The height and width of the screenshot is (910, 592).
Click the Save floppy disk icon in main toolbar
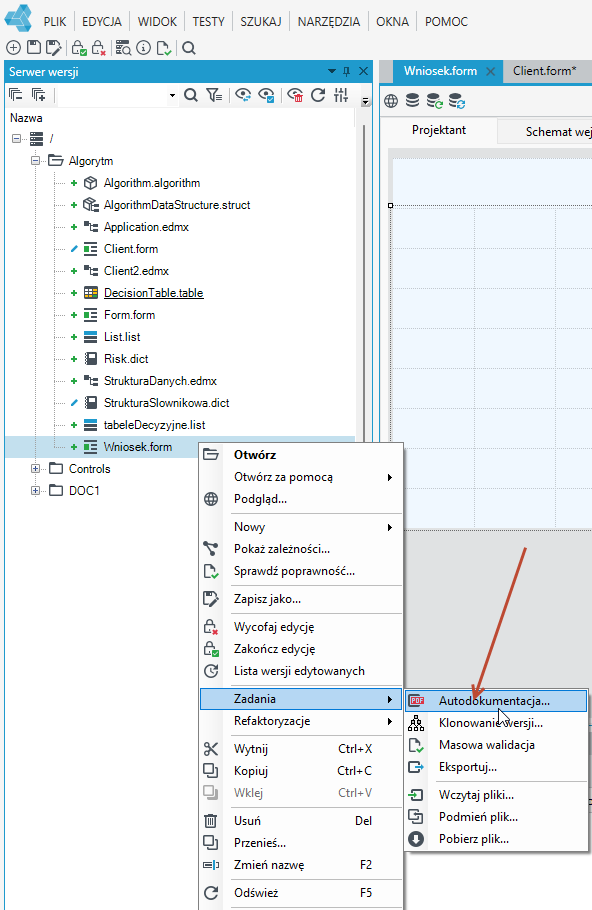[x=34, y=48]
